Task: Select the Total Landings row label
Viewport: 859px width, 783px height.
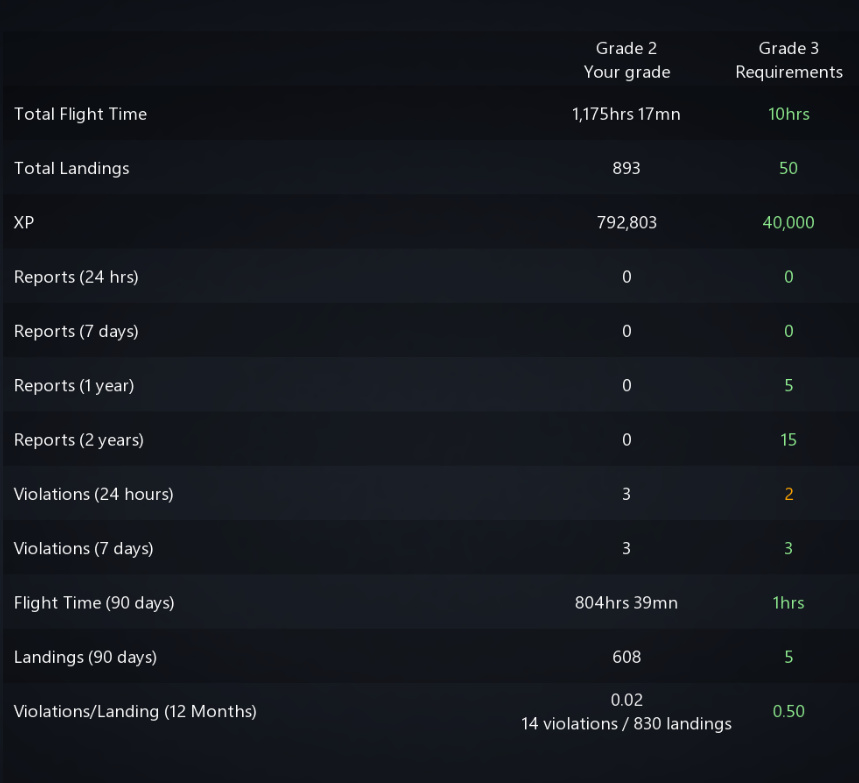Action: coord(72,168)
